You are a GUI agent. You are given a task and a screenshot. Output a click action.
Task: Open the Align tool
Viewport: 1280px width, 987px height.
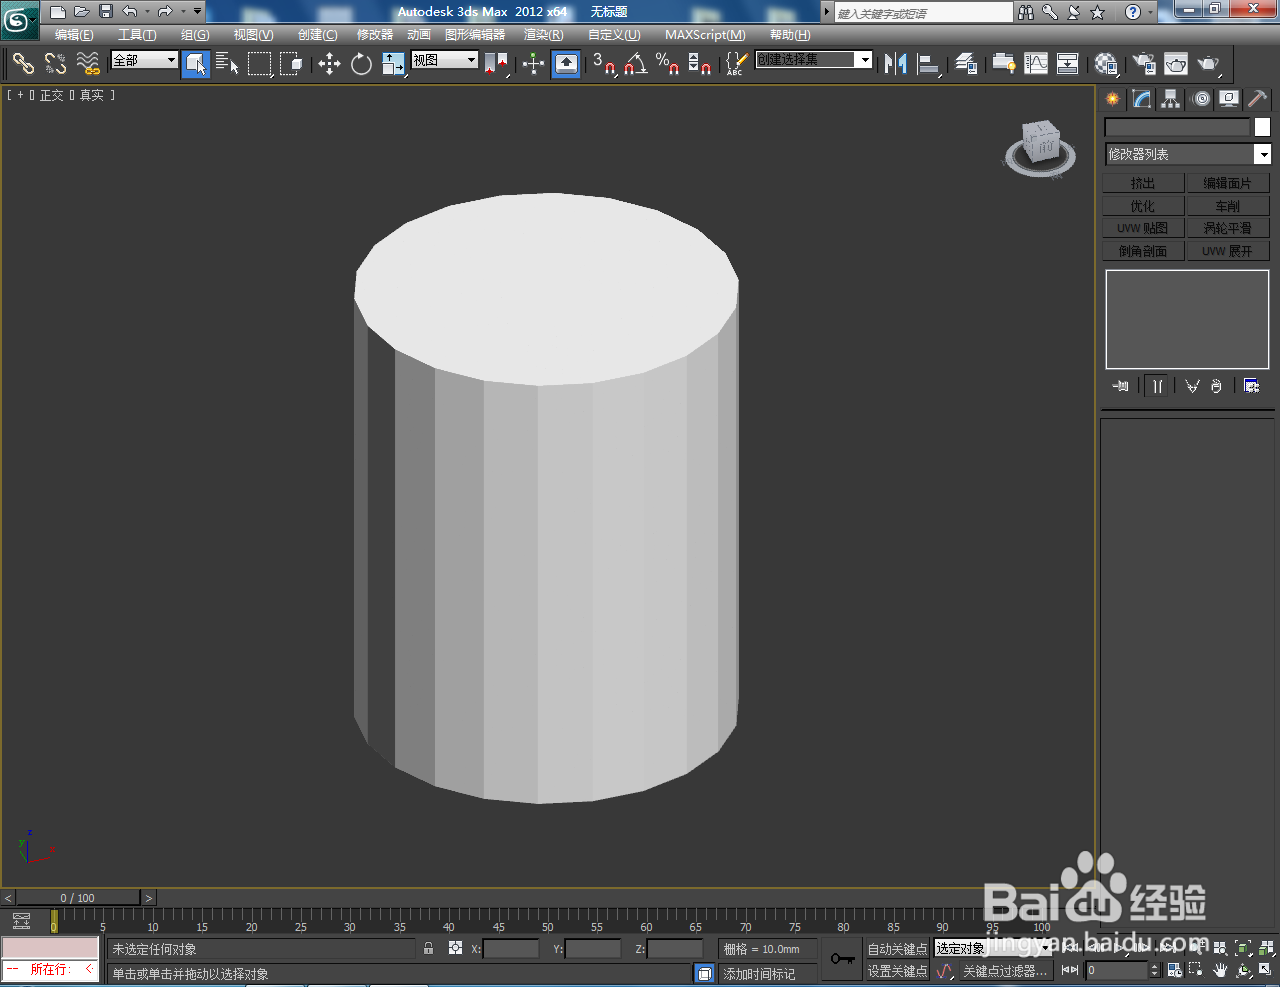[928, 63]
